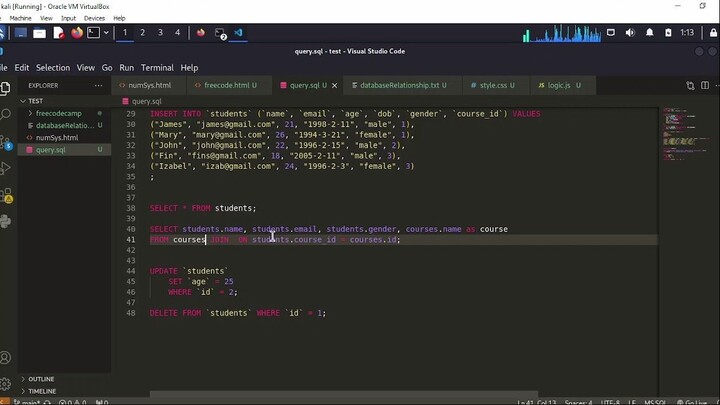Open the Edit menu in VS Code
The height and width of the screenshot is (405, 720).
[x=22, y=68]
